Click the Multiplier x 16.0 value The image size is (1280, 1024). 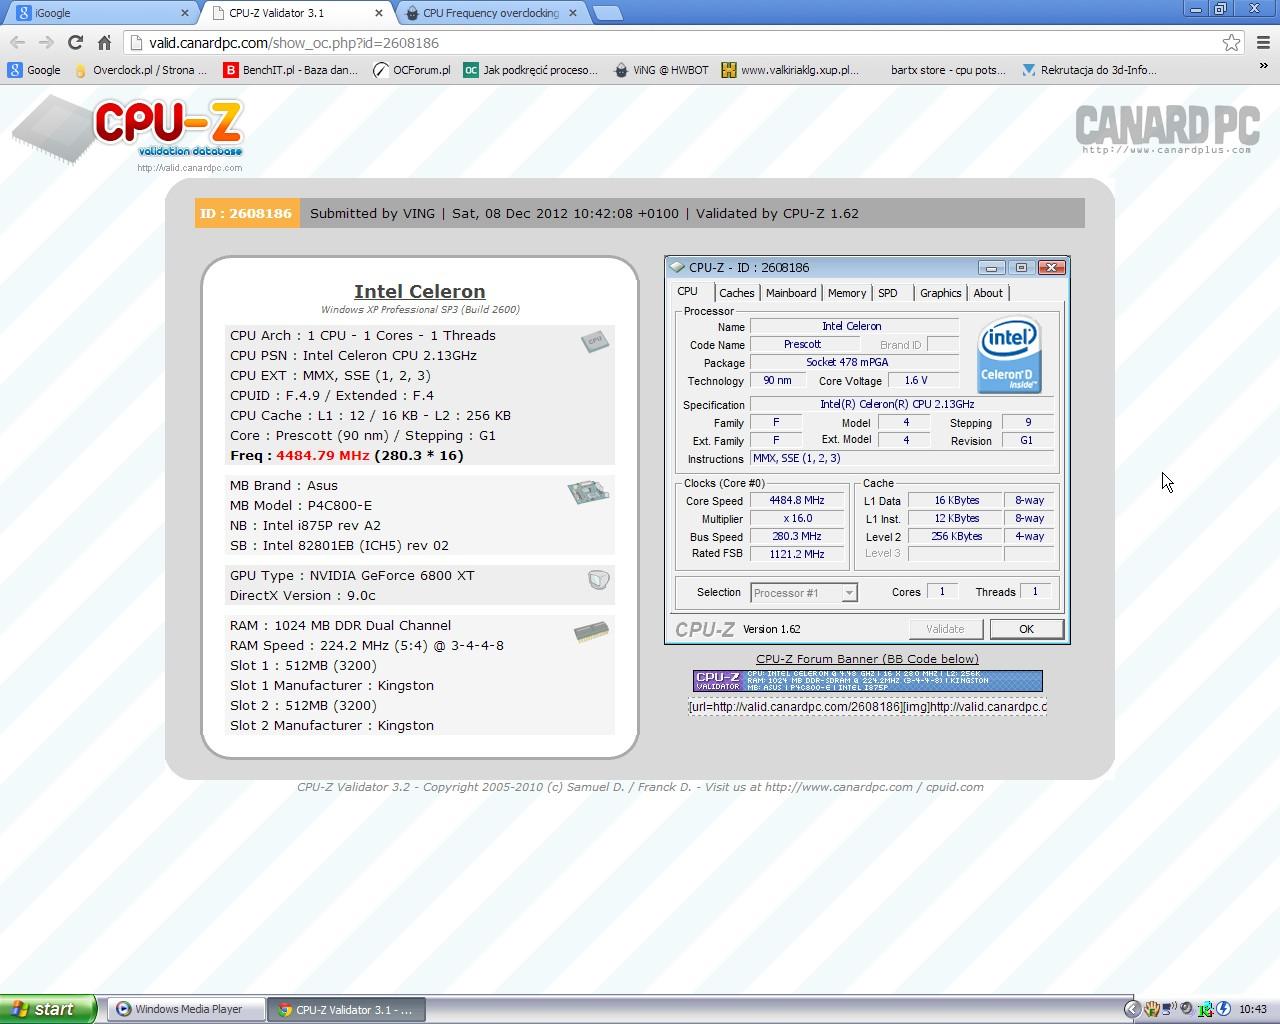[797, 519]
